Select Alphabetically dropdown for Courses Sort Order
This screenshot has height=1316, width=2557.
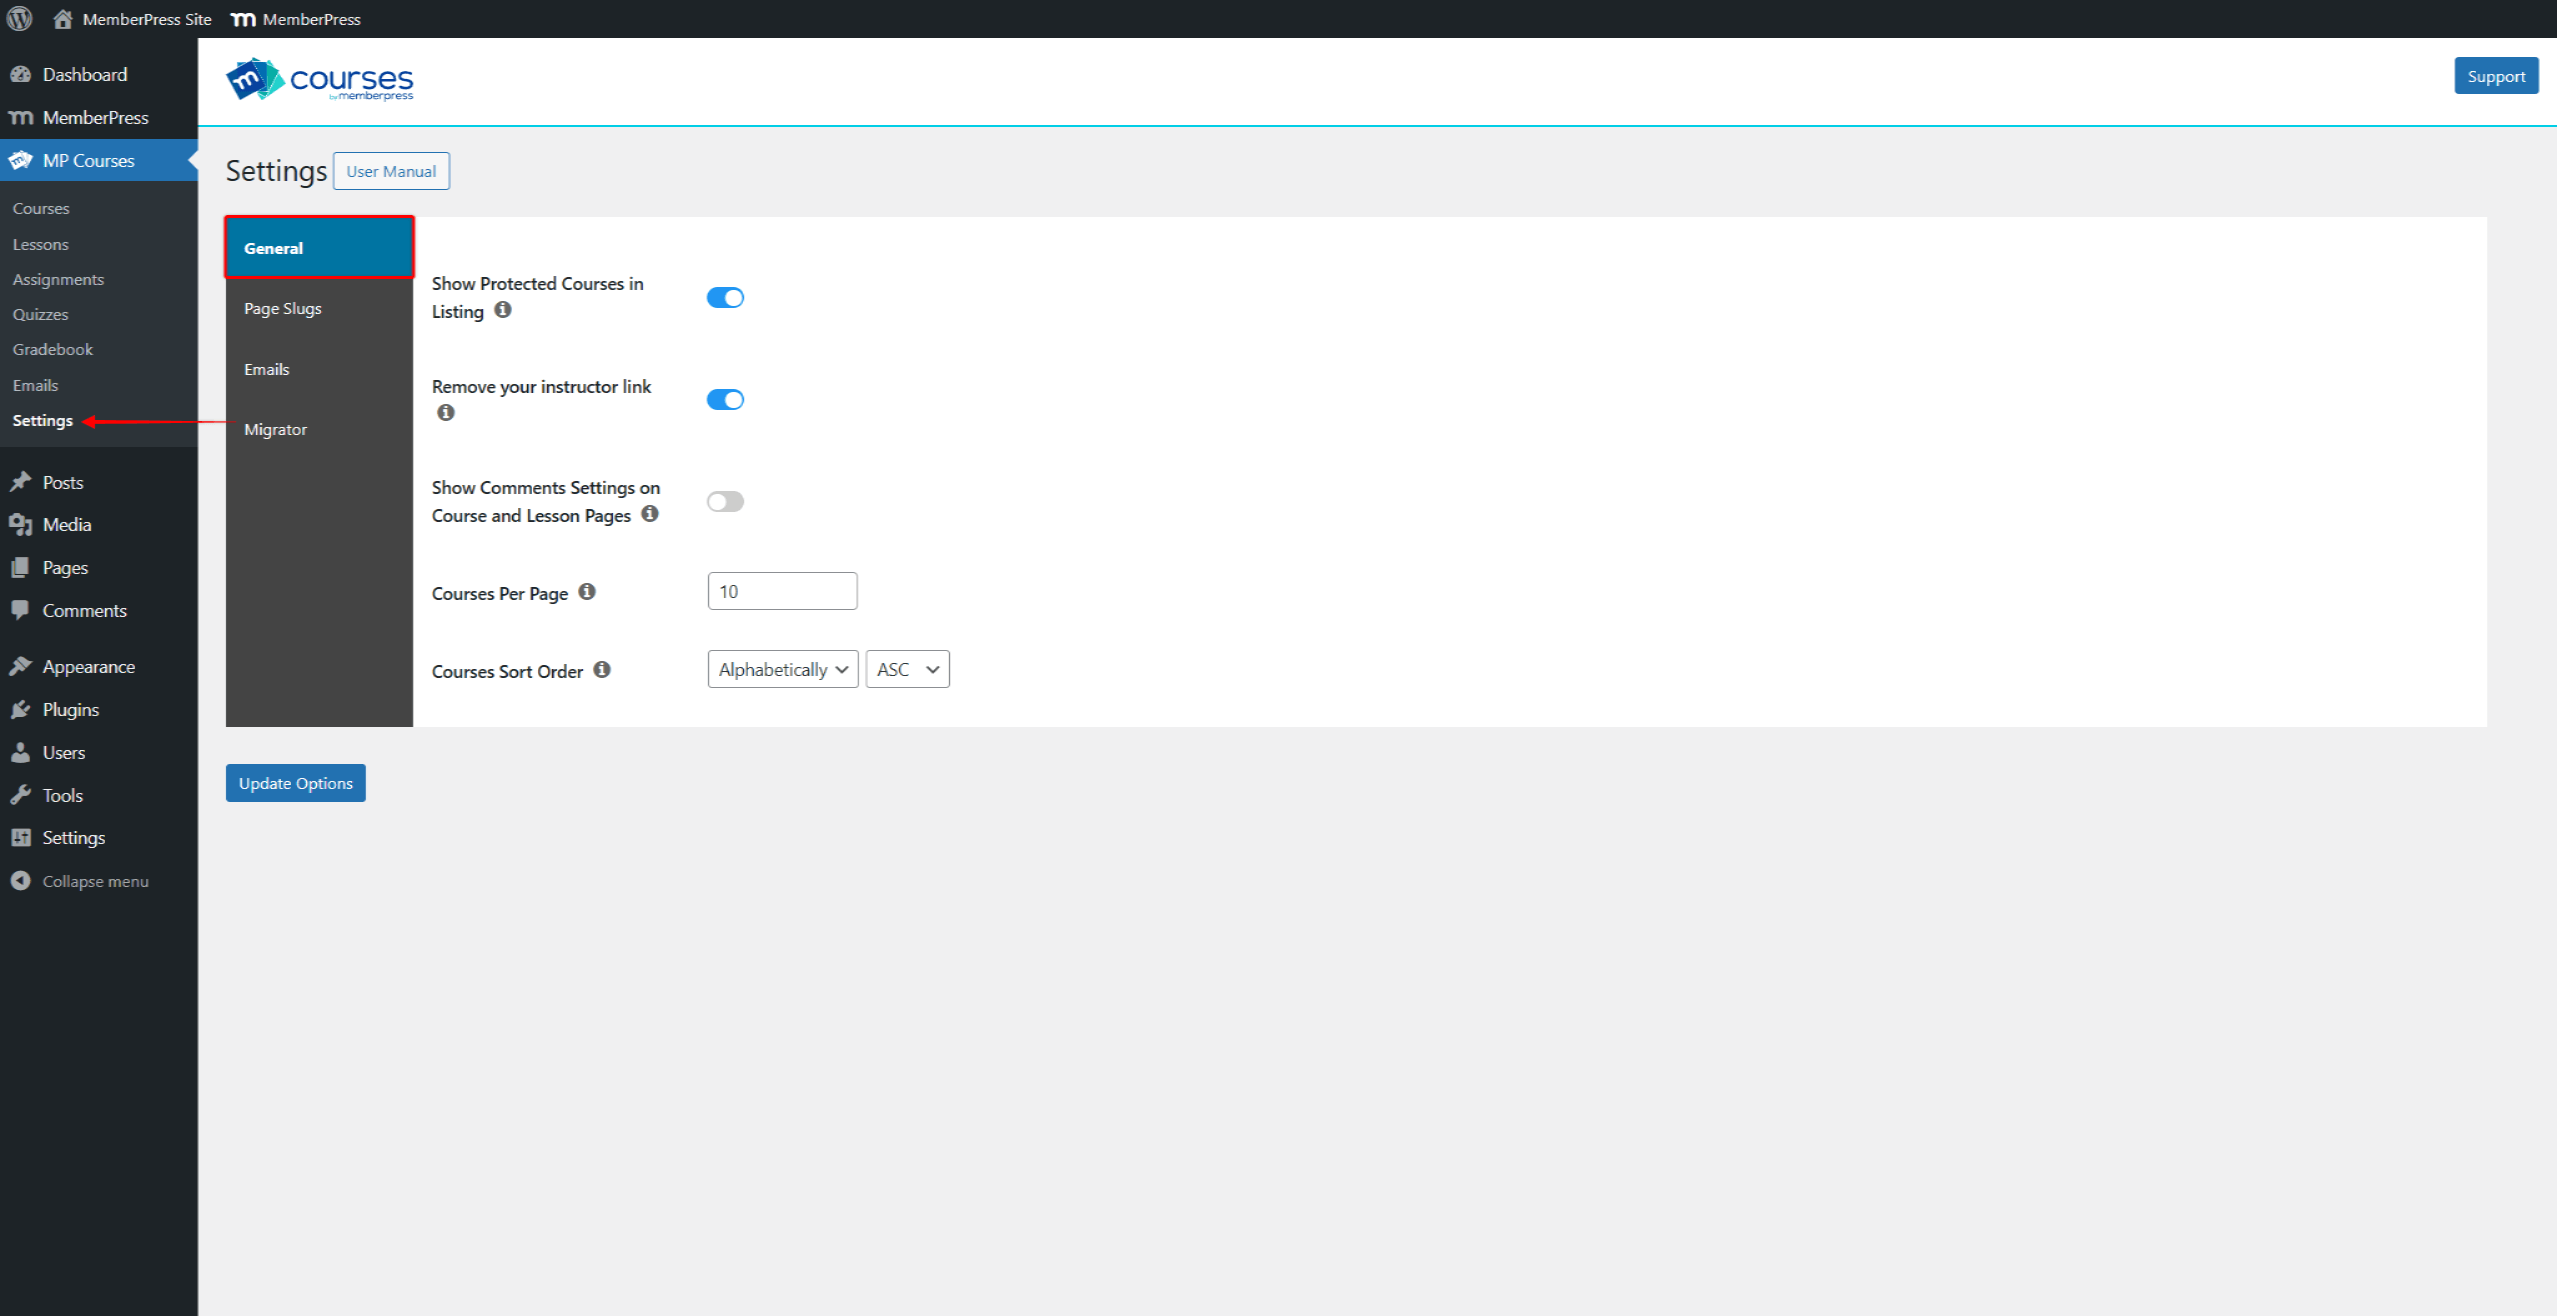(780, 670)
